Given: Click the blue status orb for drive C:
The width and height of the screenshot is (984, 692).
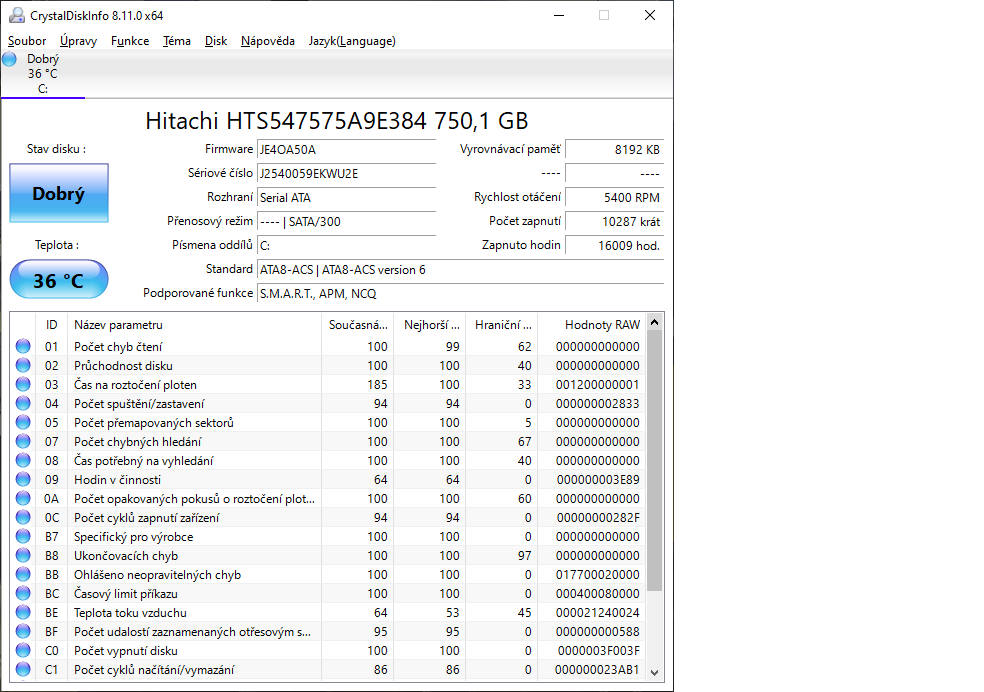Looking at the screenshot, I should [10, 59].
